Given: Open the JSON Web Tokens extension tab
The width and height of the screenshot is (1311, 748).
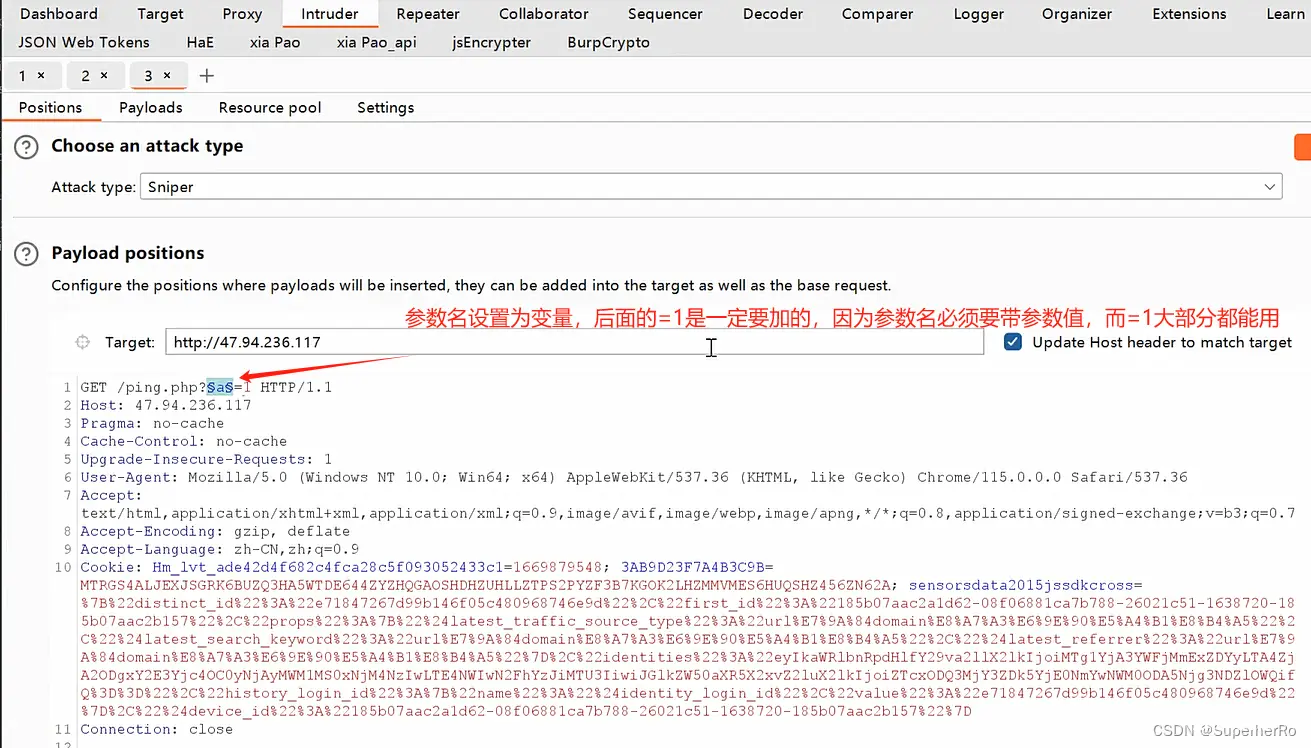Looking at the screenshot, I should tap(84, 42).
